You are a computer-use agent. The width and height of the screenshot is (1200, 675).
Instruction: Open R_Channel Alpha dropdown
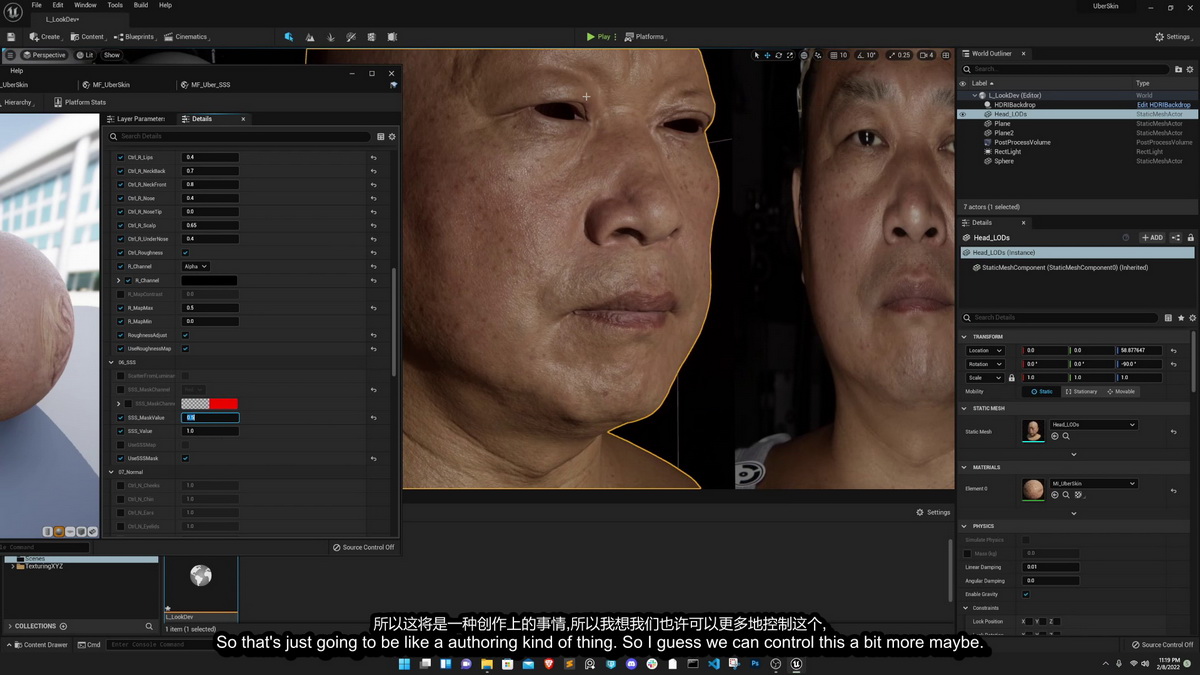tap(195, 267)
